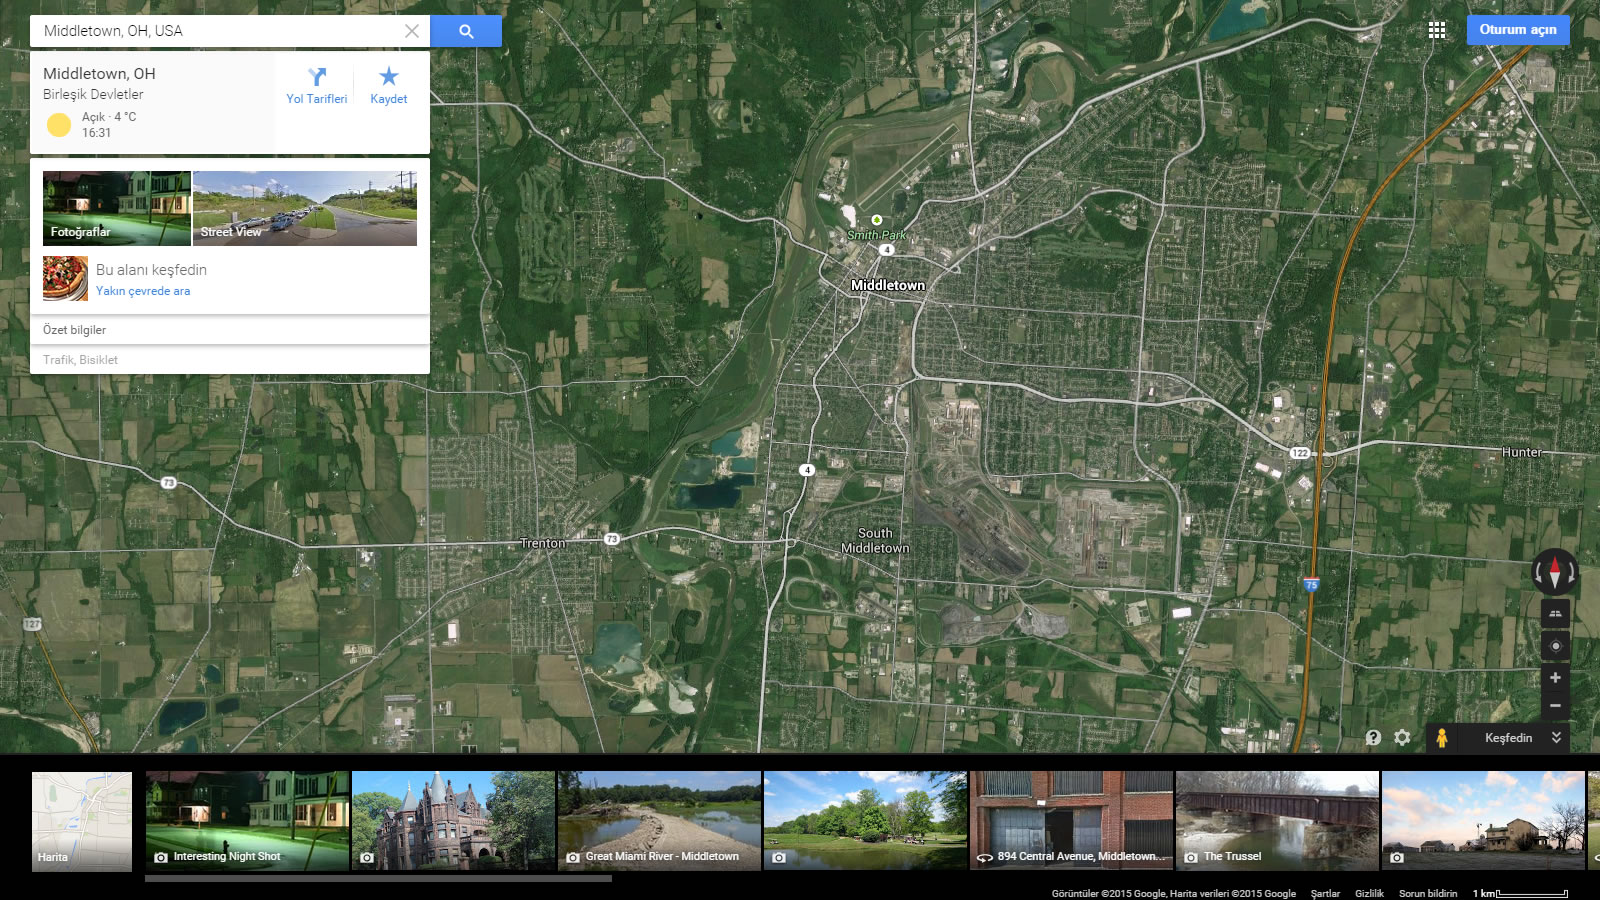Expand Trafik, Bisiklet layer options
This screenshot has height=900, width=1600.
click(229, 360)
